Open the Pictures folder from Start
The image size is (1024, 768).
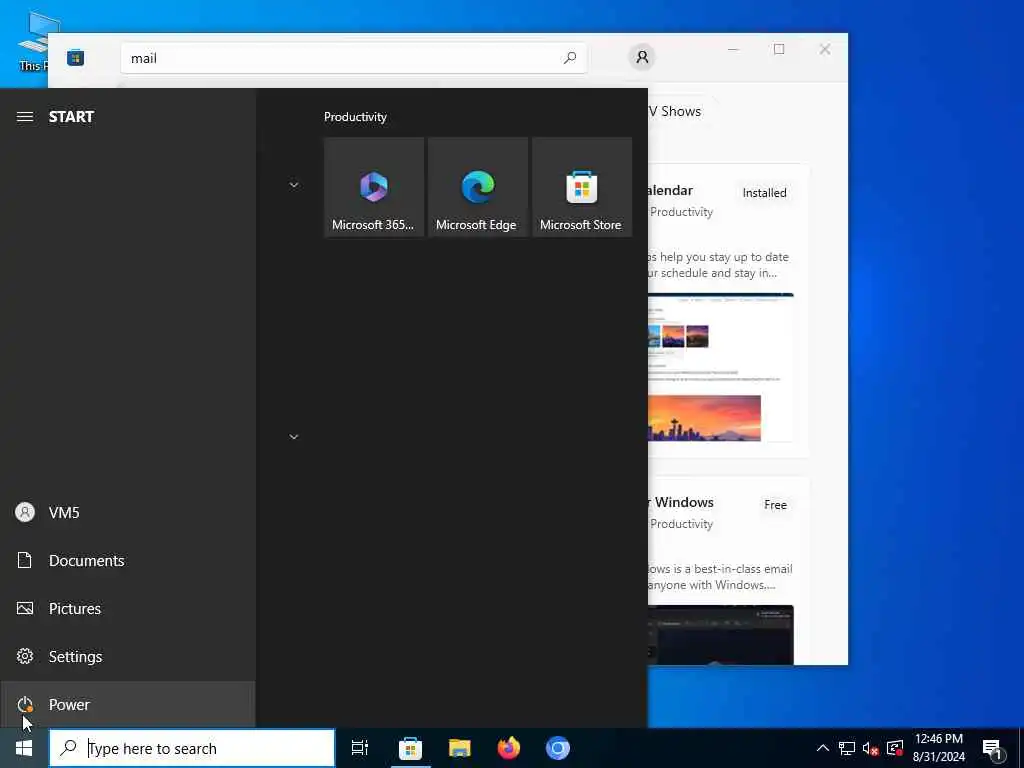click(127, 609)
